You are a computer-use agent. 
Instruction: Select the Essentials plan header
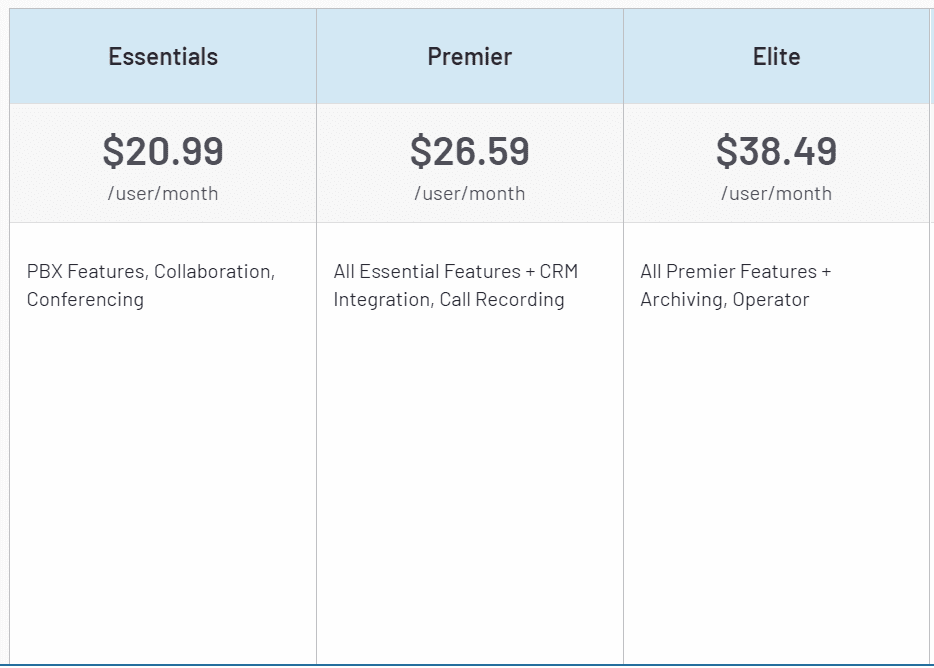[163, 57]
